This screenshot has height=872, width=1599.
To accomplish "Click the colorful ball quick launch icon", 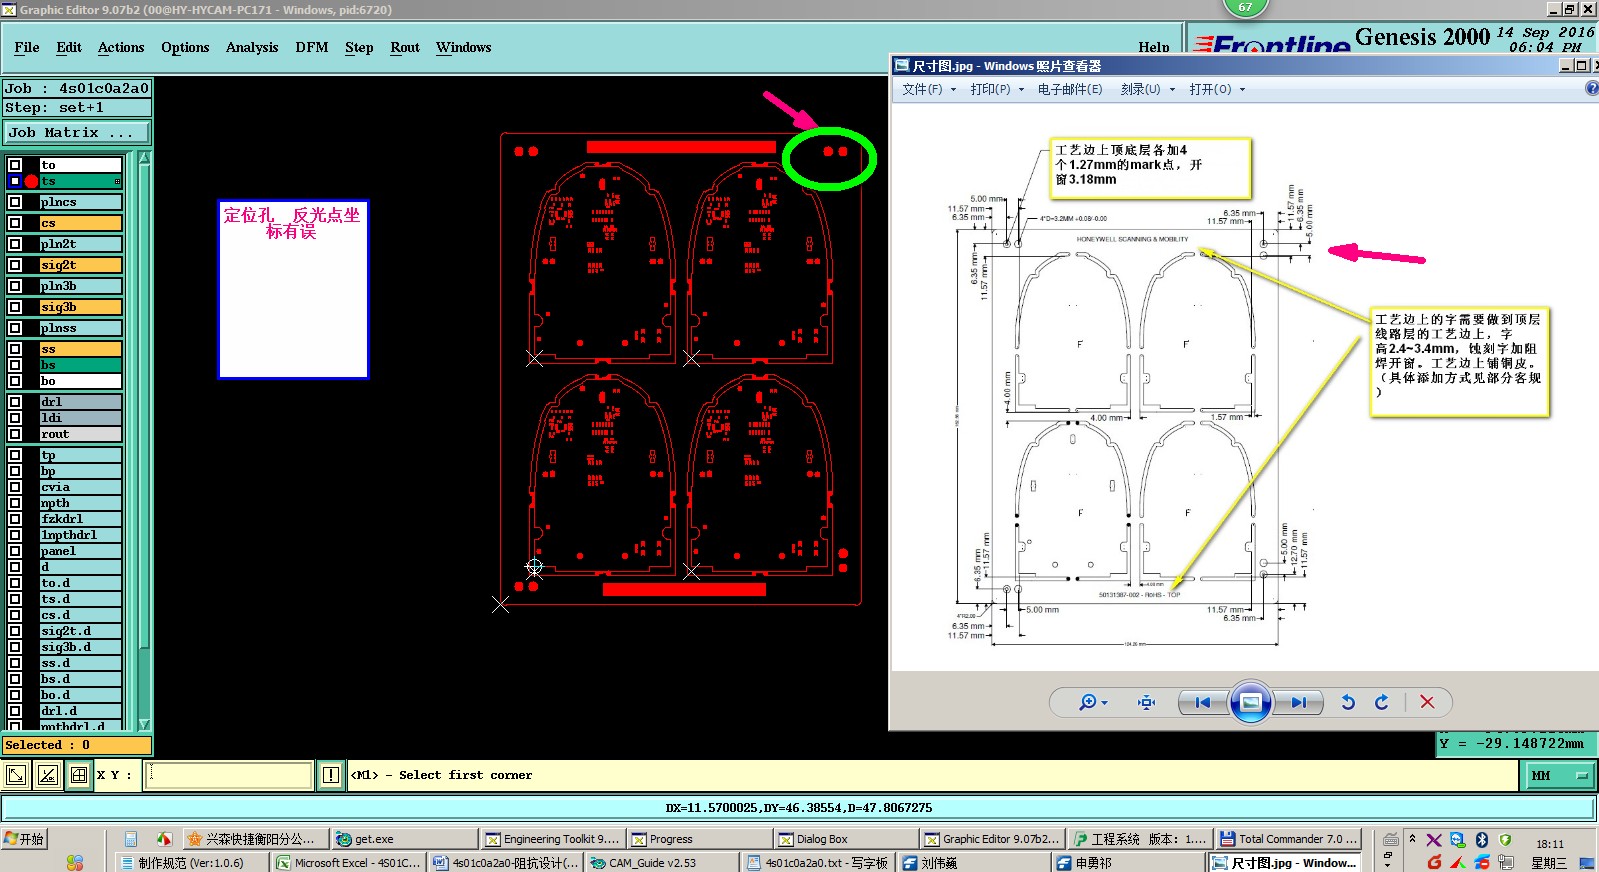I will pyautogui.click(x=164, y=839).
